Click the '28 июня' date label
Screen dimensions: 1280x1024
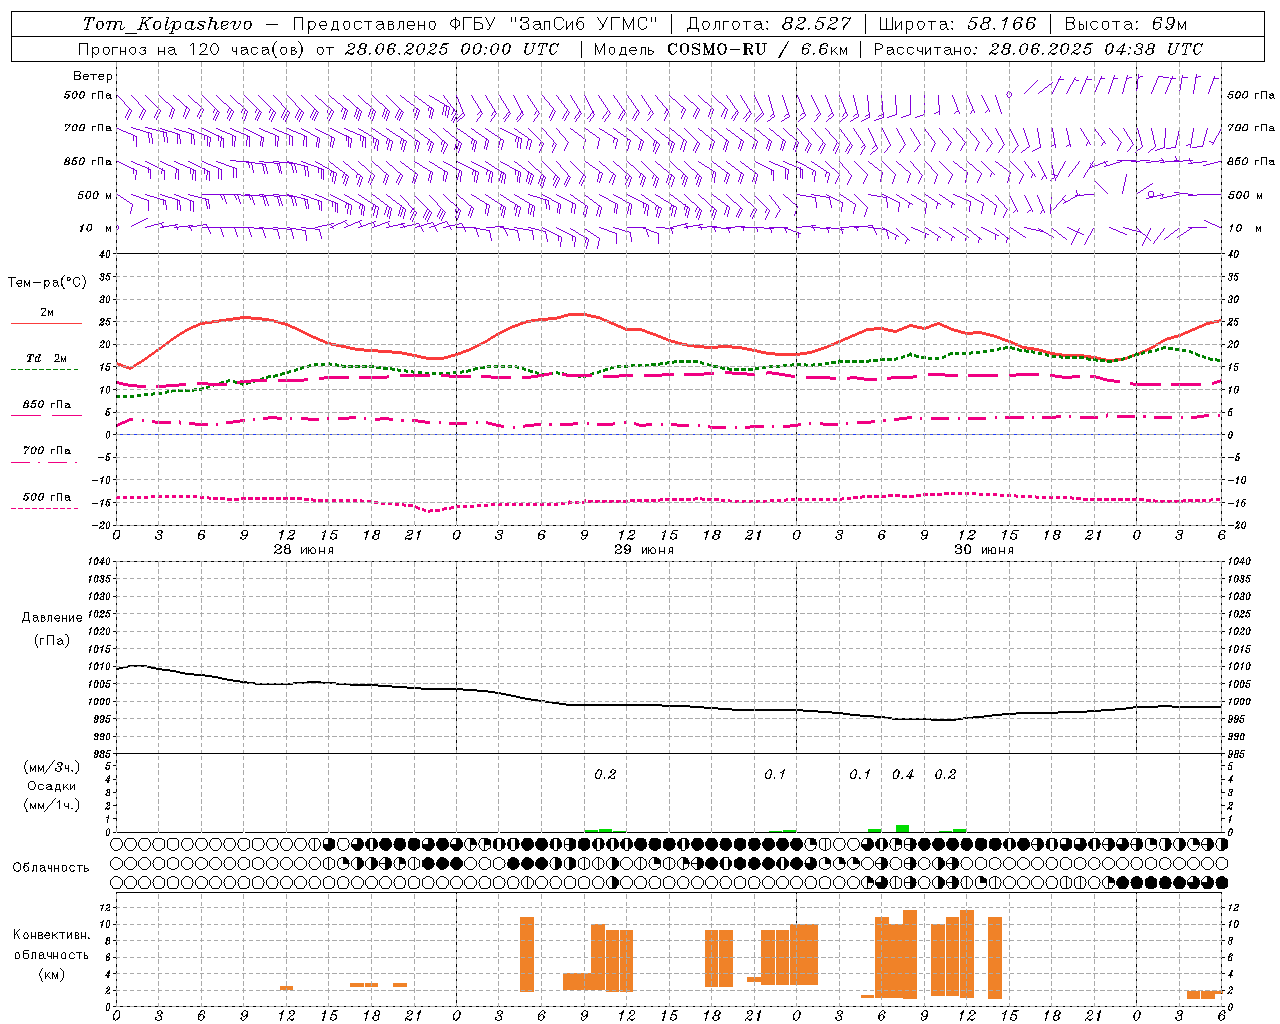click(304, 550)
